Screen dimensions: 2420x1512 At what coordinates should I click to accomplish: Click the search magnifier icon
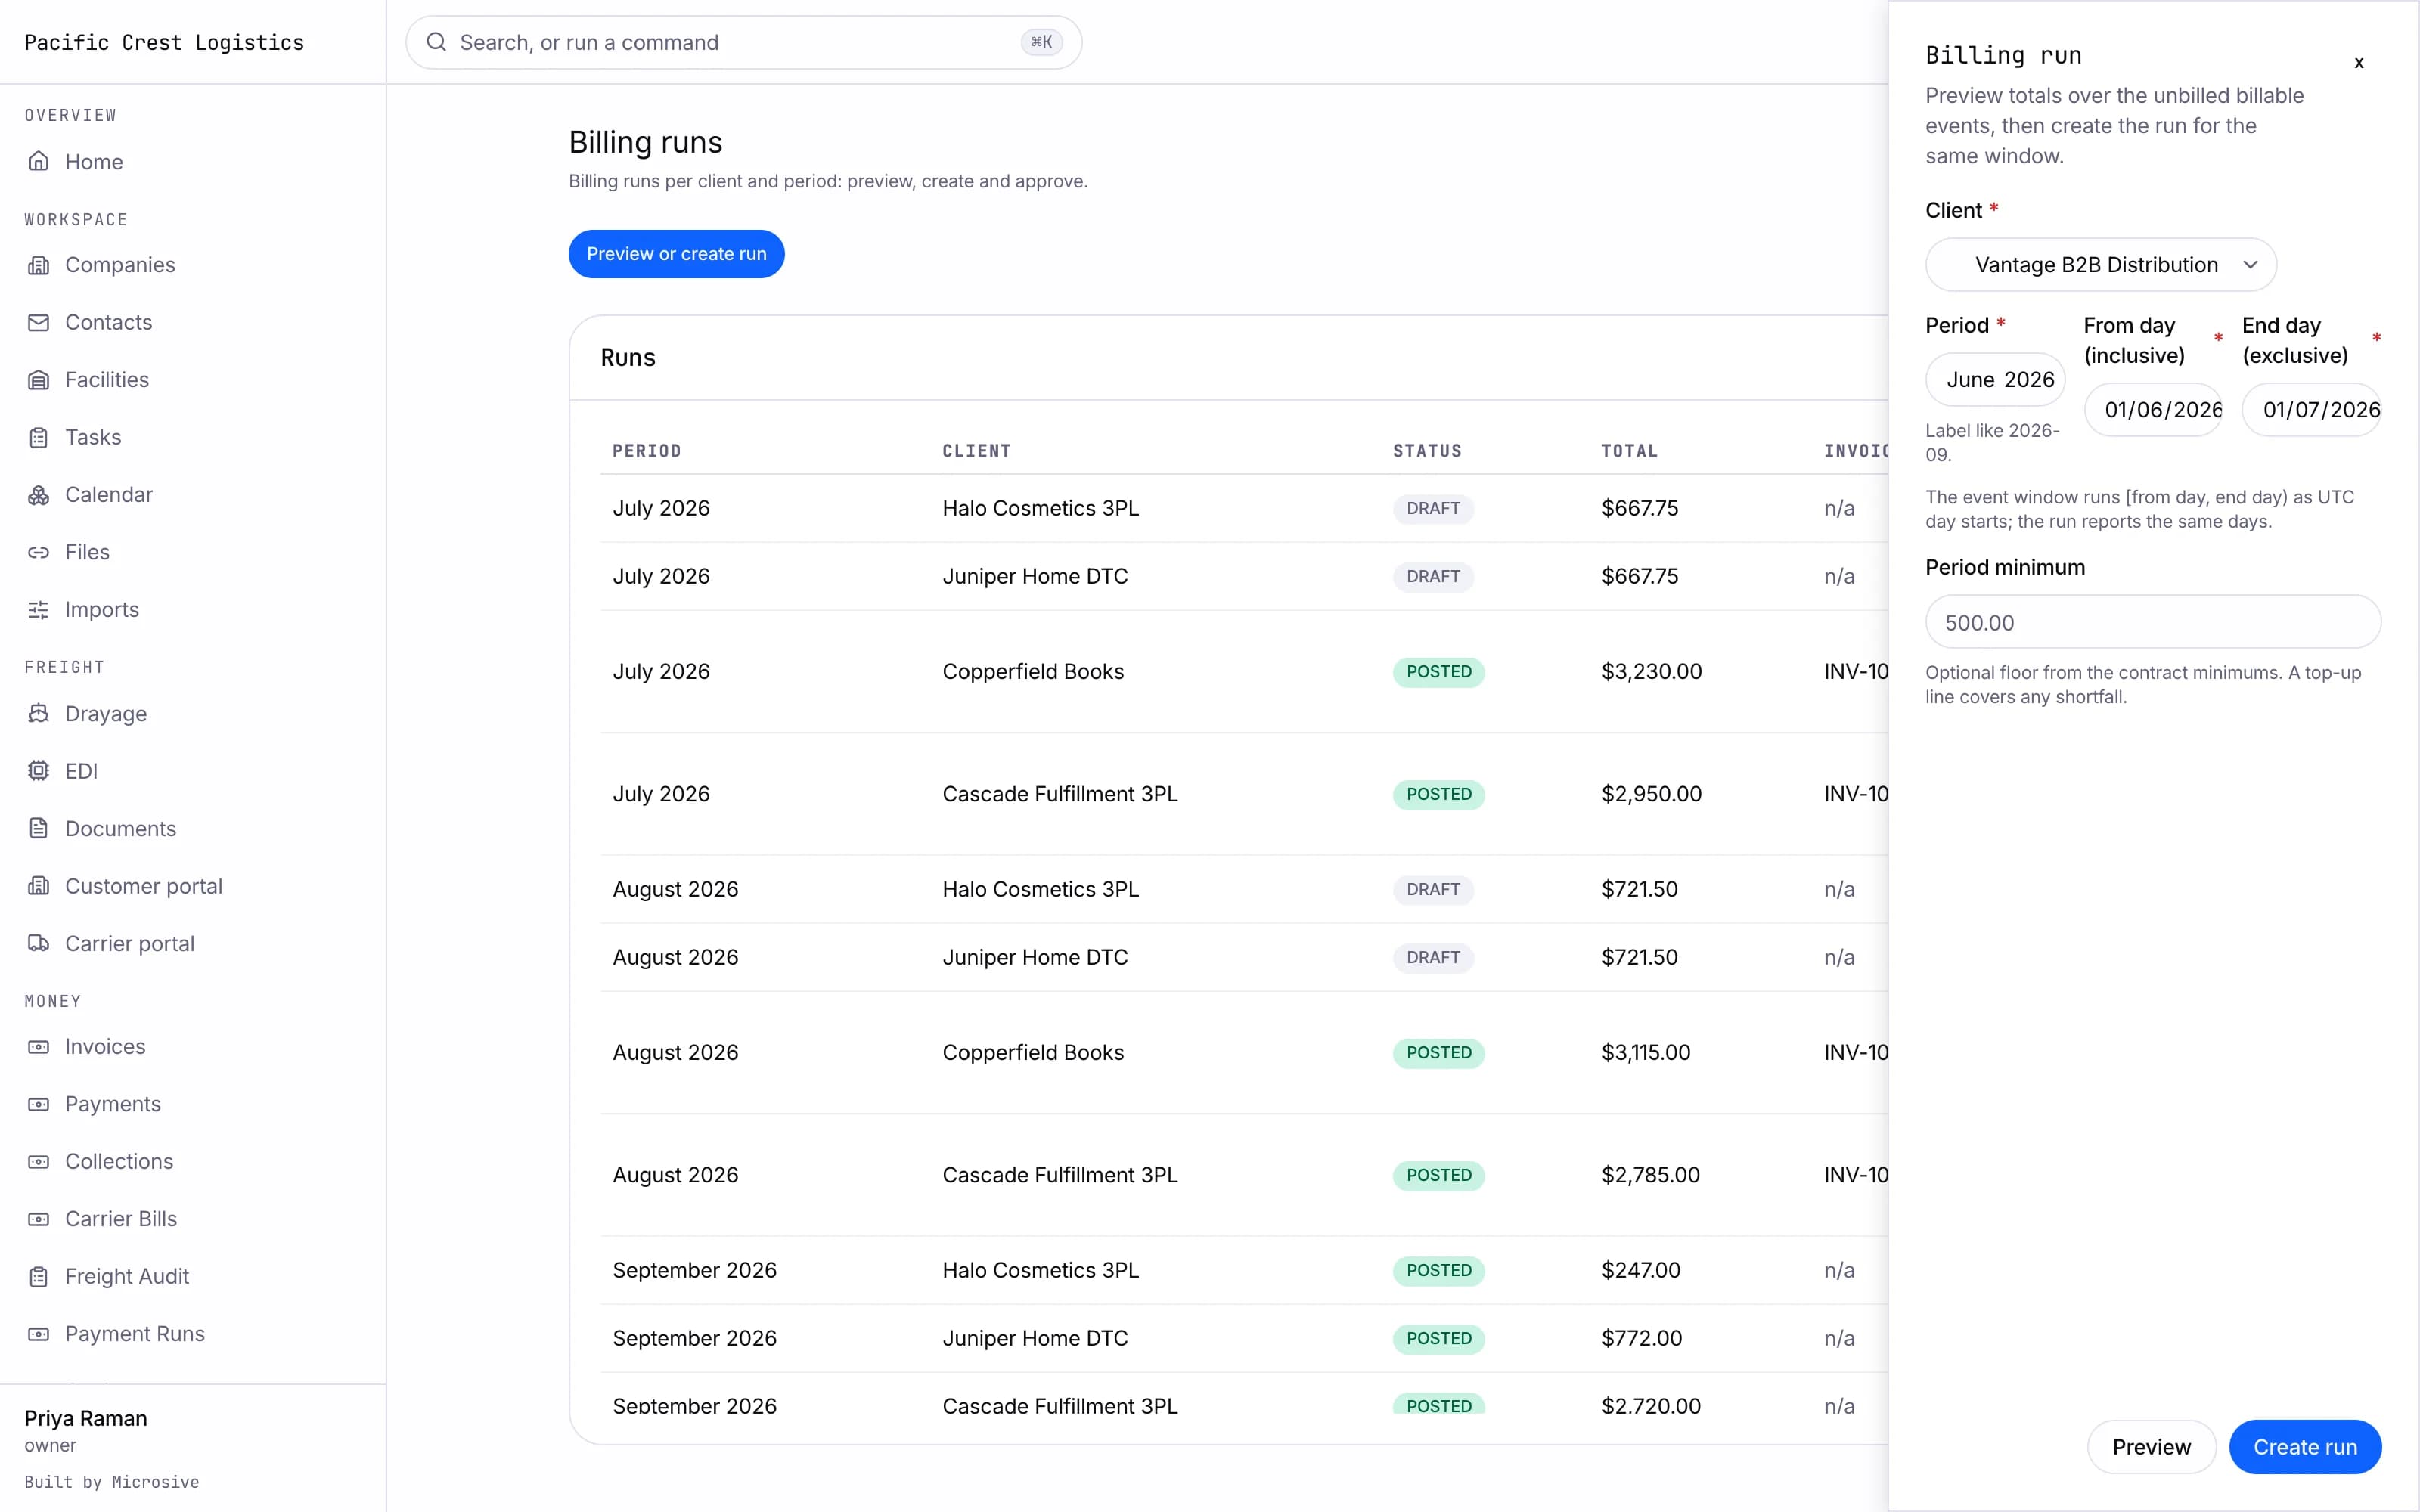coord(436,42)
